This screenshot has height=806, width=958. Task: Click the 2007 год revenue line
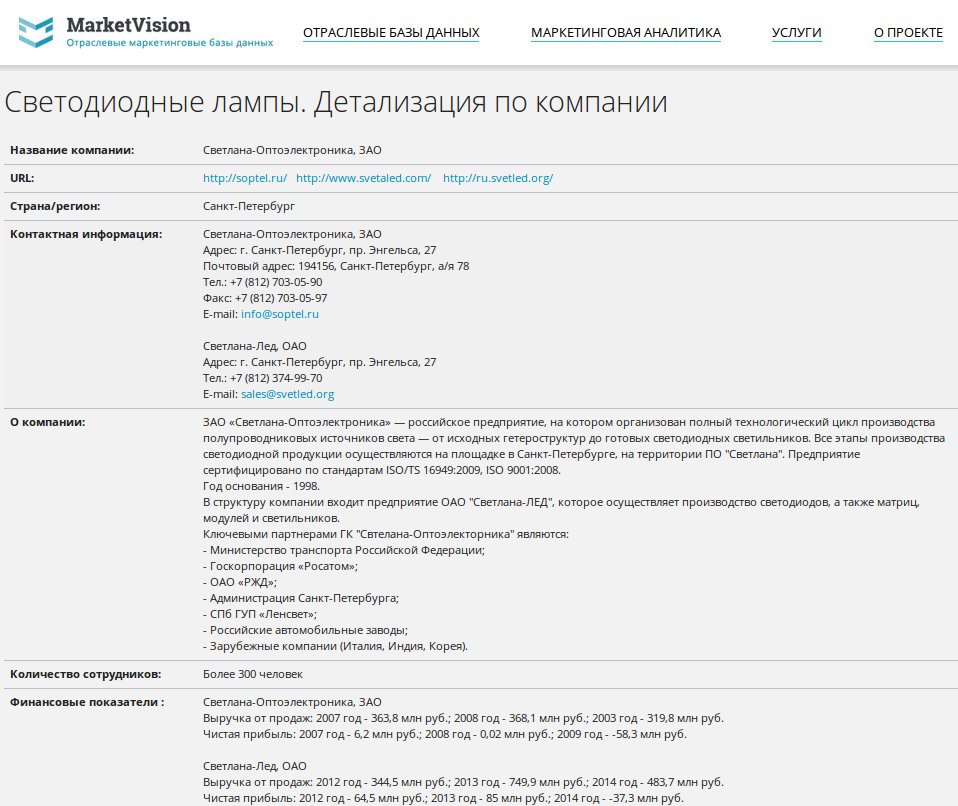(x=463, y=719)
